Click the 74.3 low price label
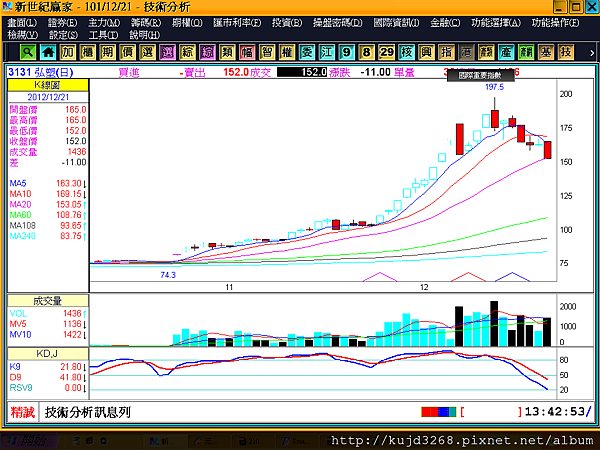Image resolution: width=600 pixels, height=450 pixels. [x=168, y=275]
